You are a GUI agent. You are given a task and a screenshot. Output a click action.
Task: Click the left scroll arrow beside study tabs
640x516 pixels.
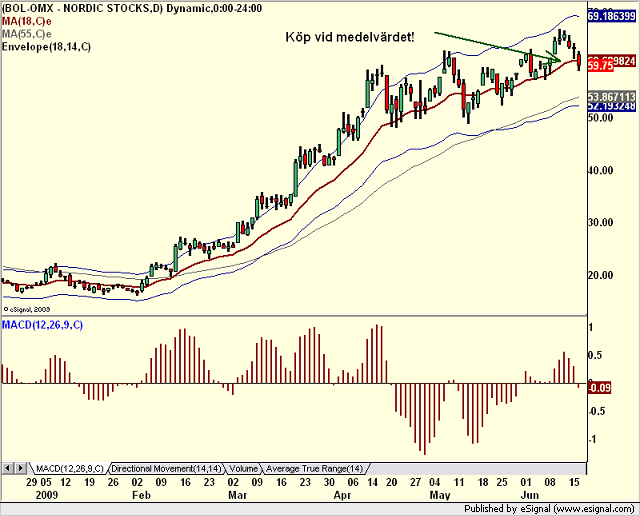pos(8,468)
